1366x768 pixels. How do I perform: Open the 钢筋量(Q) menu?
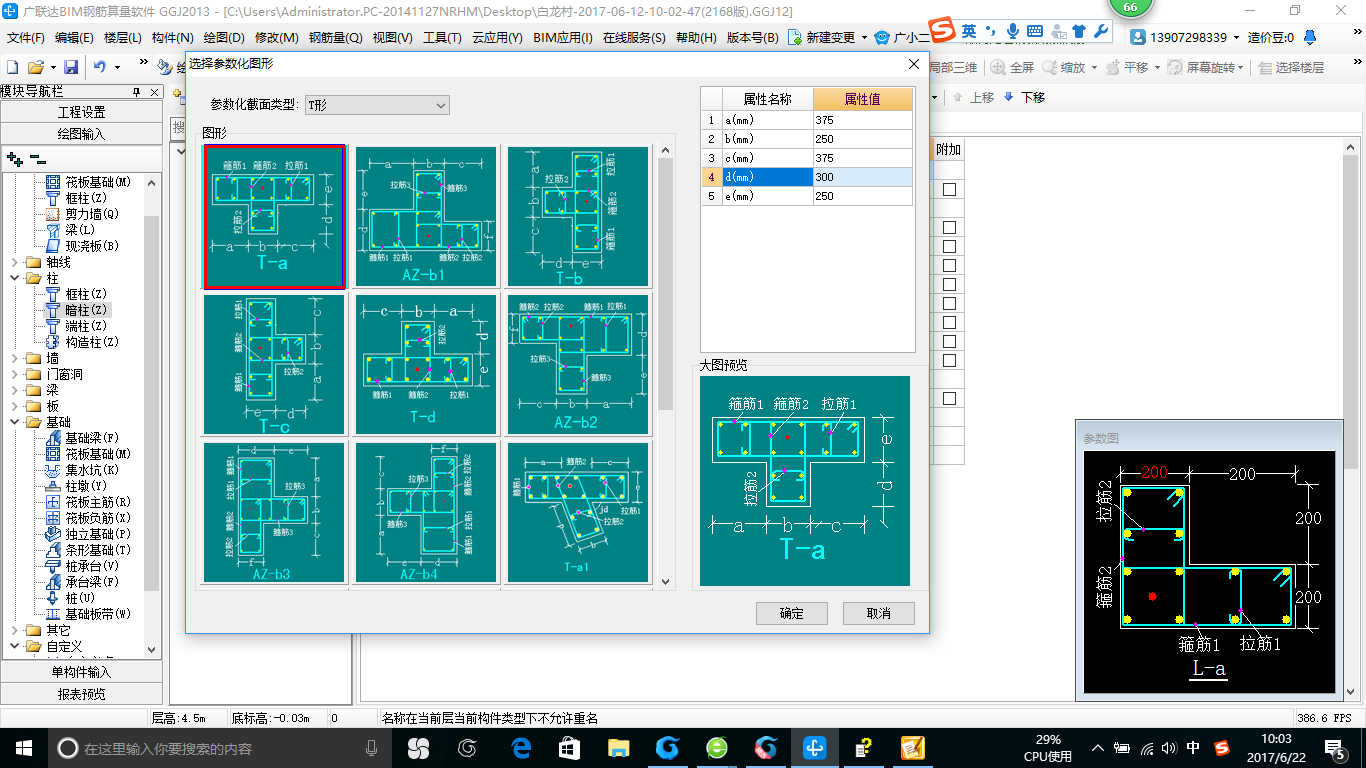(x=335, y=38)
